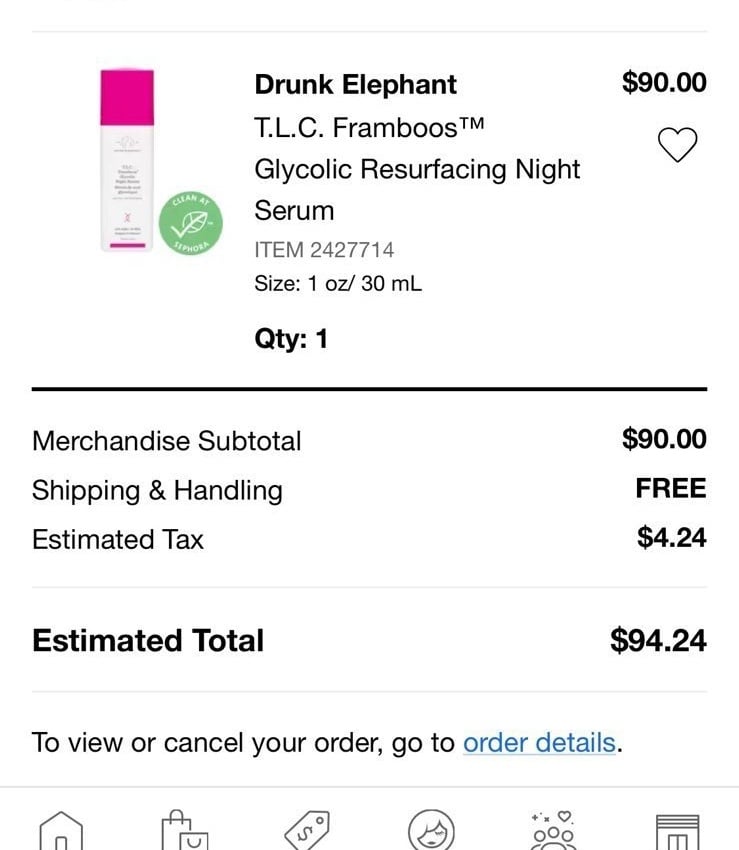Screen dimensions: 739x850
Task: Open the profile face icon
Action: [431, 830]
